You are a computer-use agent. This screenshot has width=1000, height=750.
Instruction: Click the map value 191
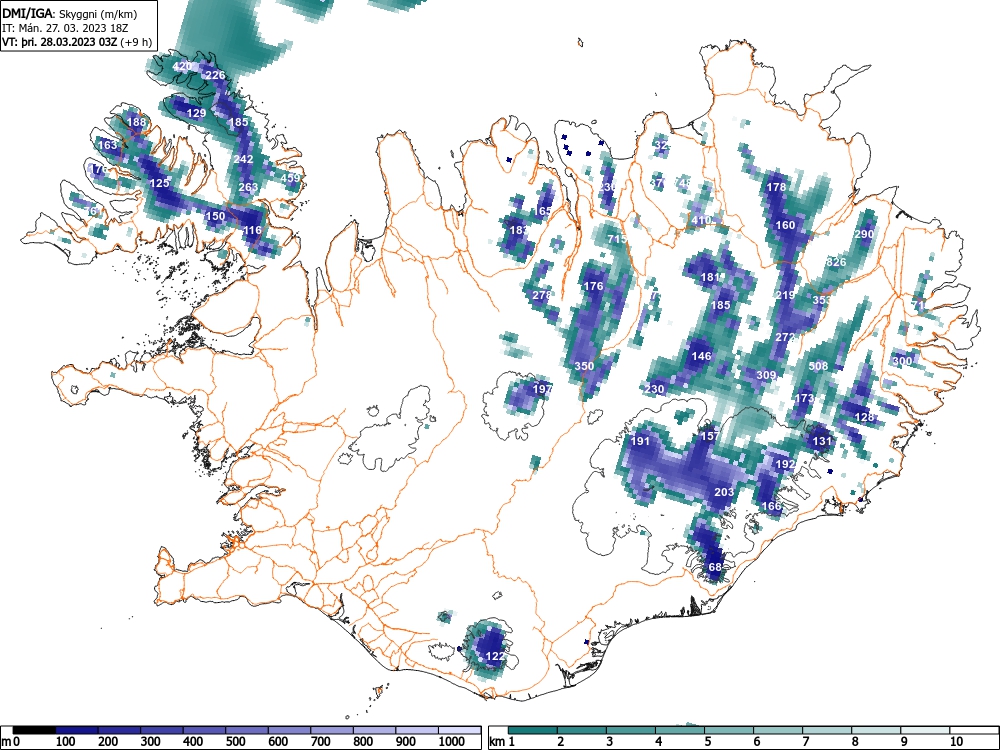click(640, 441)
